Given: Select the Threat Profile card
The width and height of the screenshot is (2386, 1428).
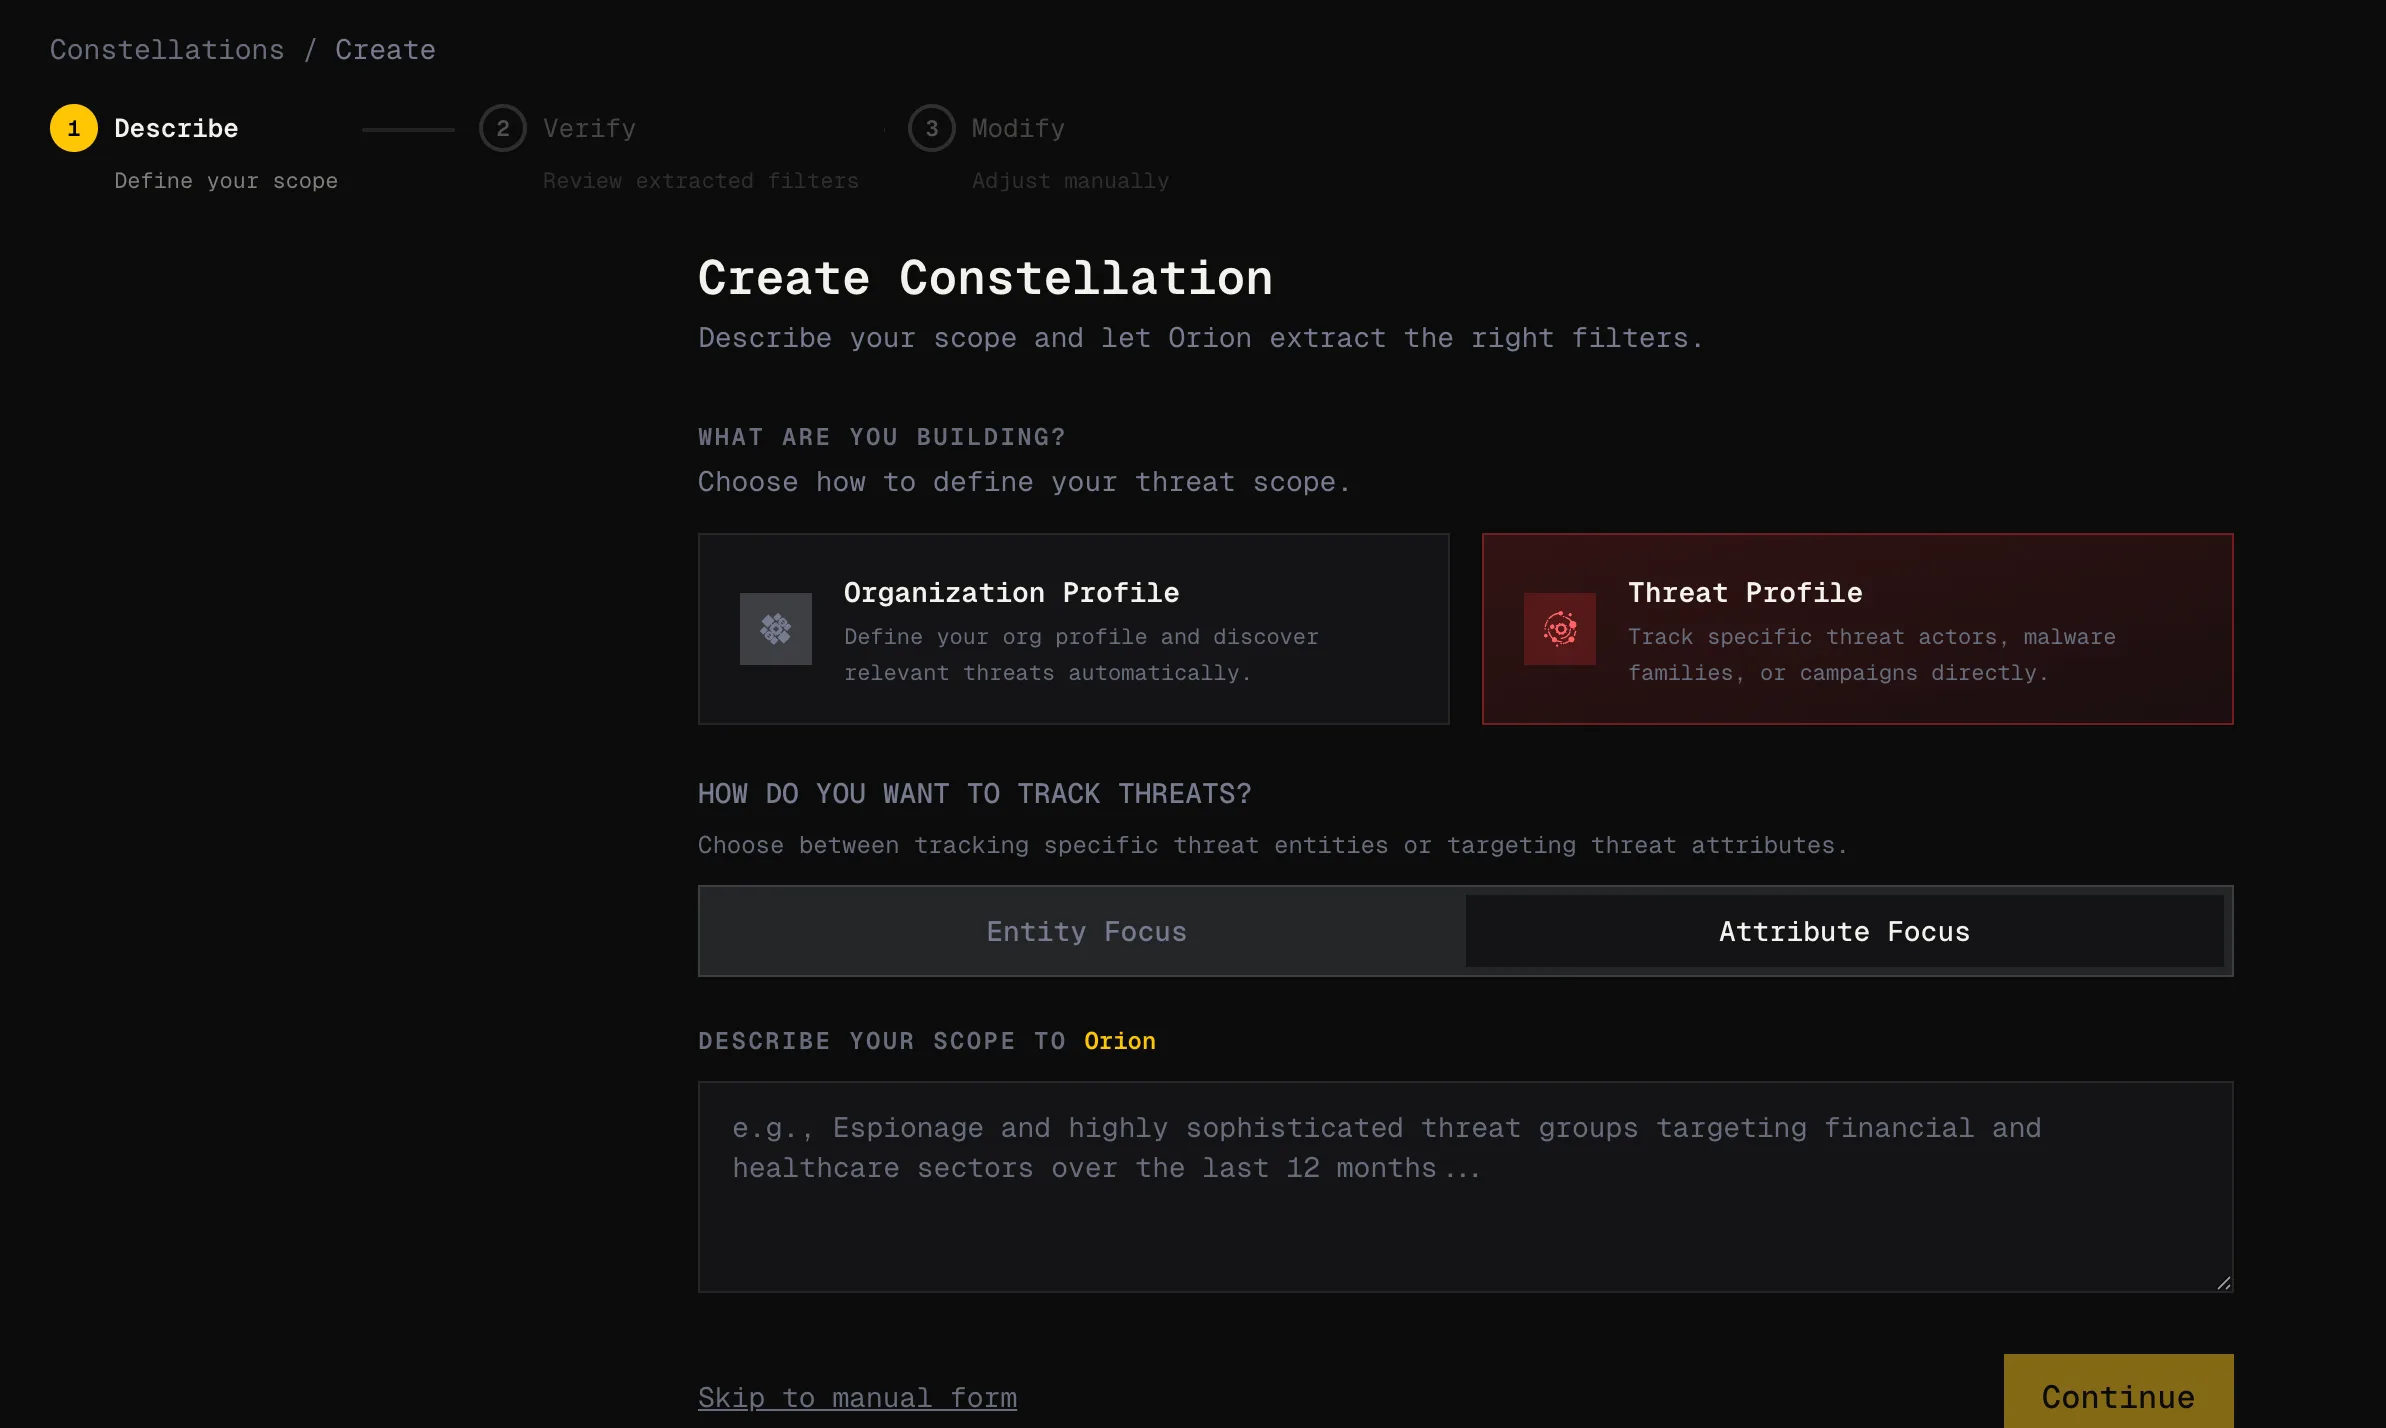Looking at the screenshot, I should [1857, 629].
